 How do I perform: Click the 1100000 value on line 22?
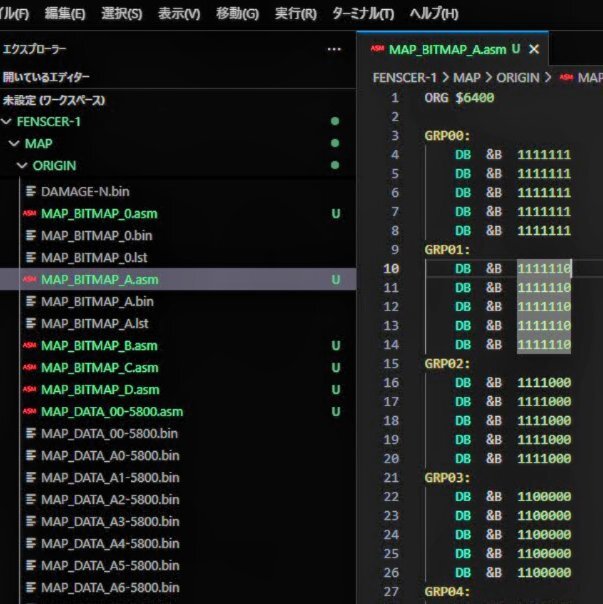544,497
